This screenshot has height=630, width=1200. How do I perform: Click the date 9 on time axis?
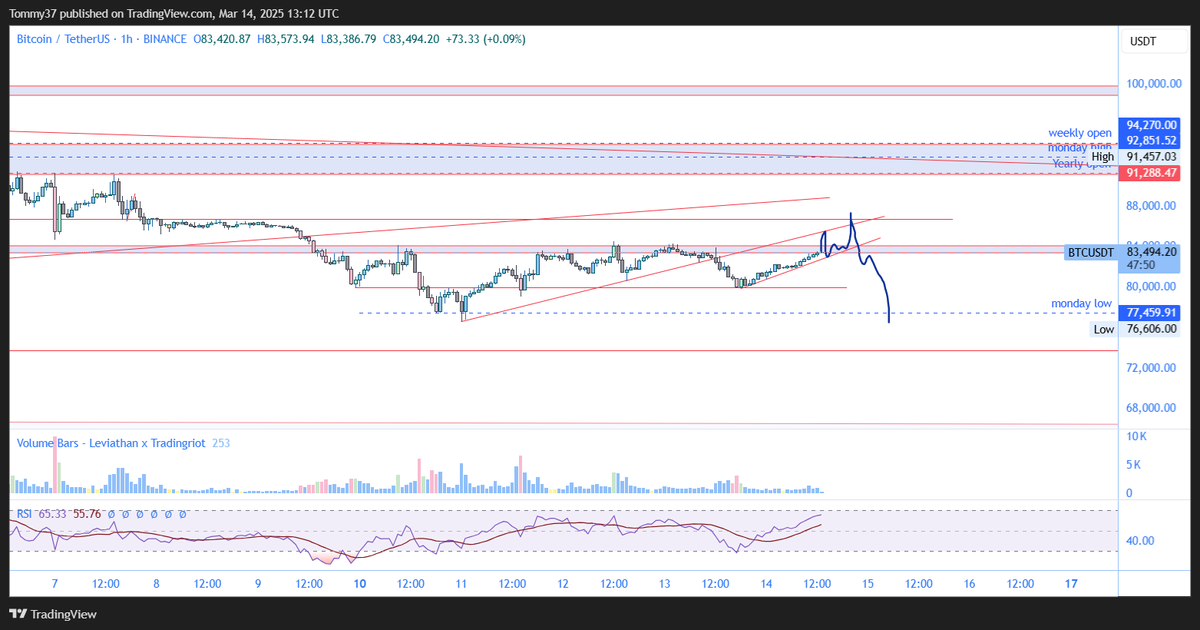258,584
